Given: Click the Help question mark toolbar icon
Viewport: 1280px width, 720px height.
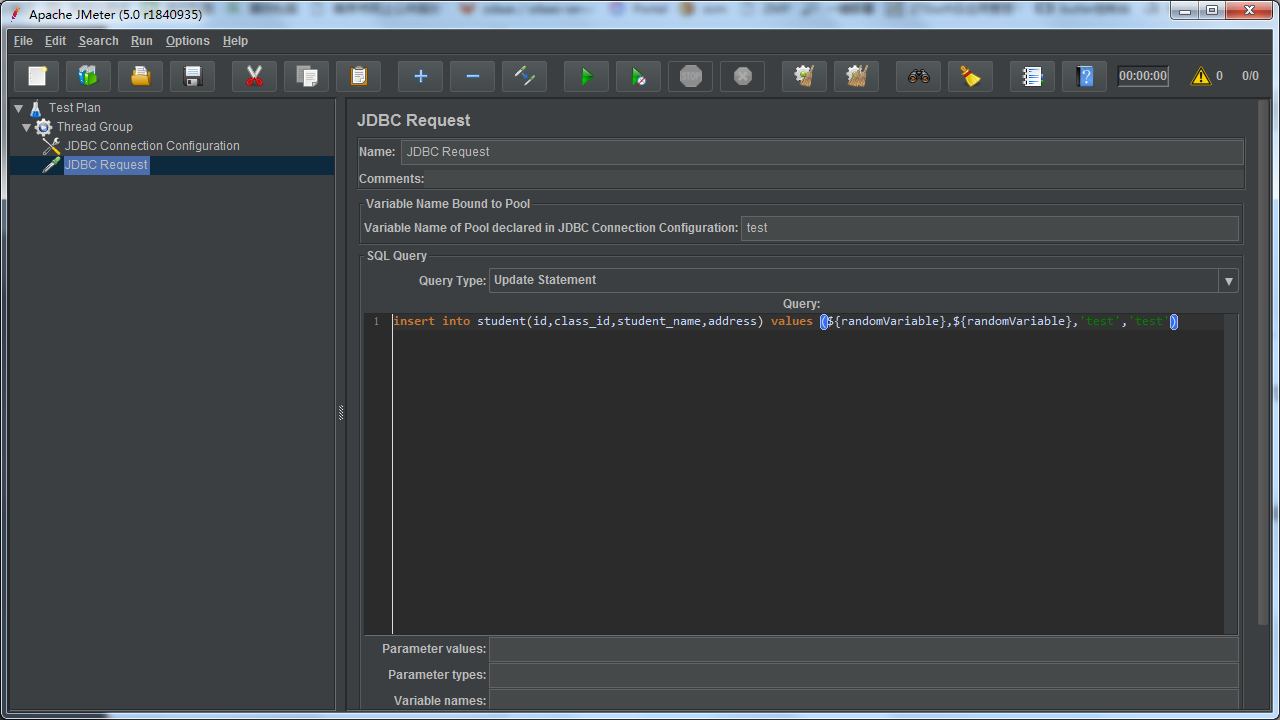Looking at the screenshot, I should click(1085, 76).
